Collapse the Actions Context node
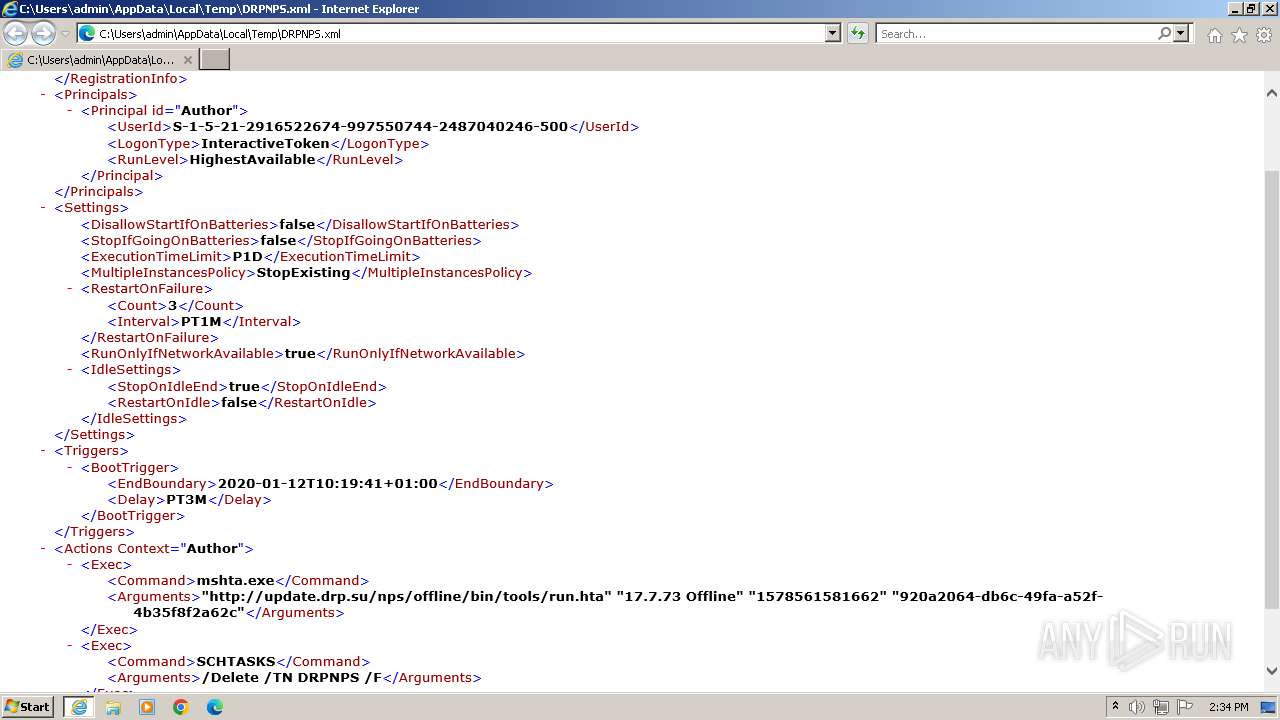The width and height of the screenshot is (1280, 720). 43,548
